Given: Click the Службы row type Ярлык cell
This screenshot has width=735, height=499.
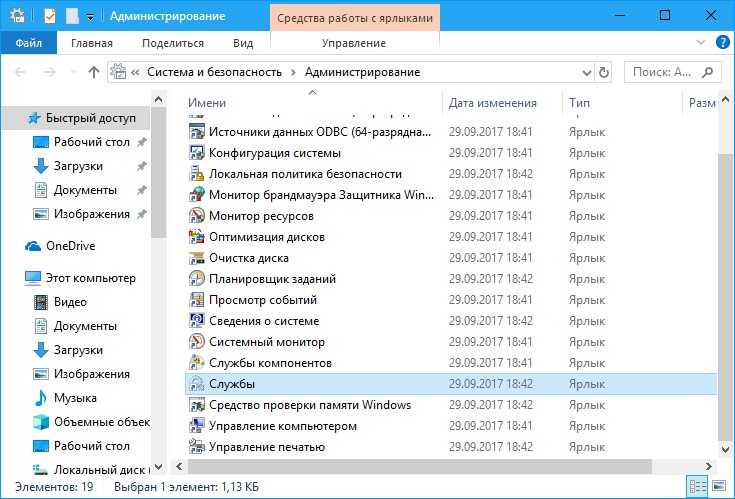Looking at the screenshot, I should tap(587, 384).
